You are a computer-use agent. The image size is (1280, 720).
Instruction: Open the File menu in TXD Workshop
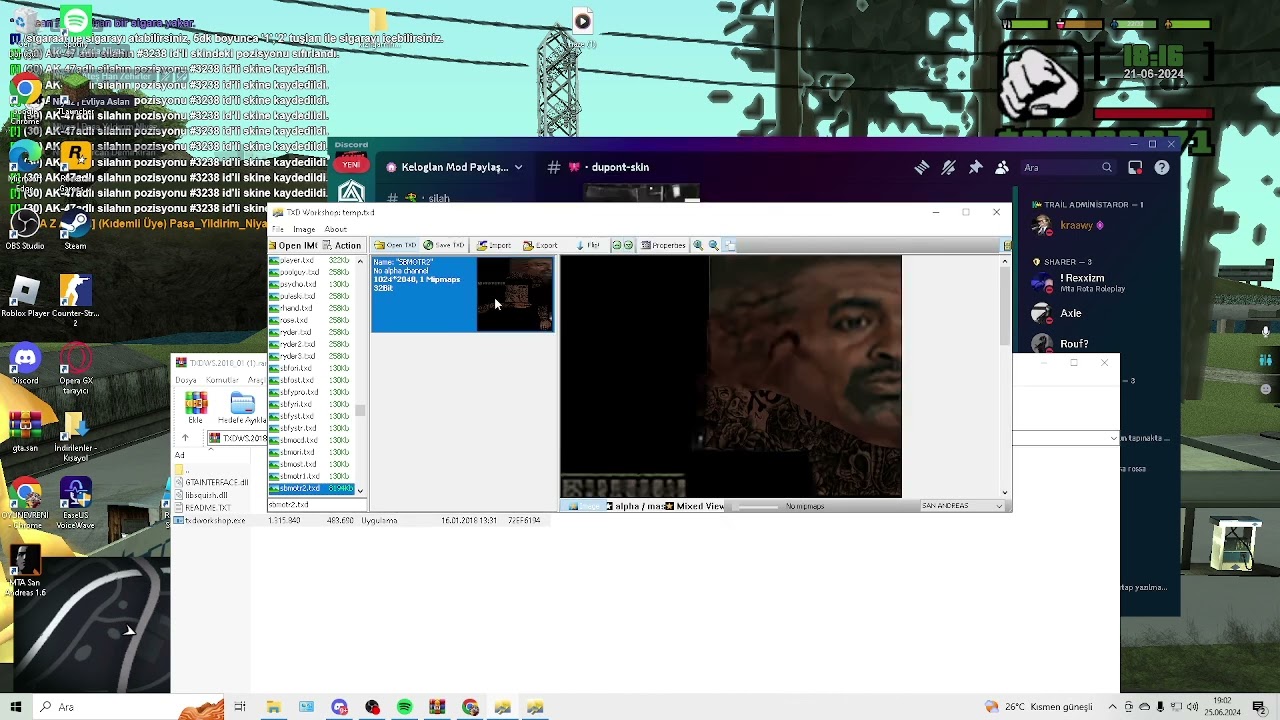[278, 229]
